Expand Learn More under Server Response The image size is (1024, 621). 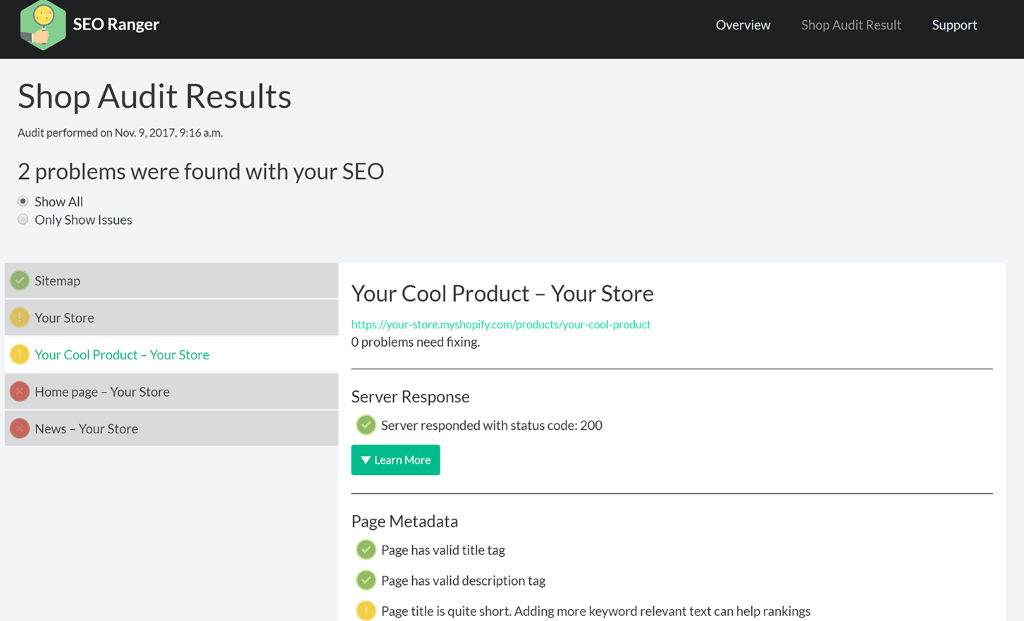(395, 460)
